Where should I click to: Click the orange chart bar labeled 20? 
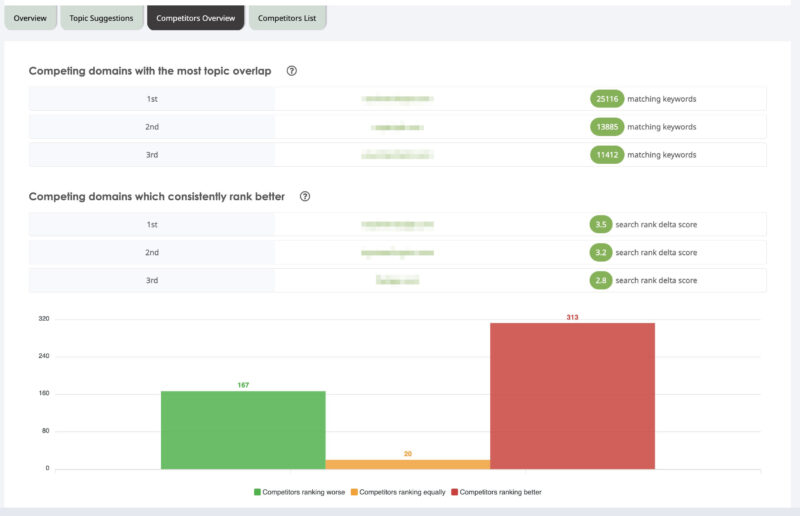click(408, 464)
